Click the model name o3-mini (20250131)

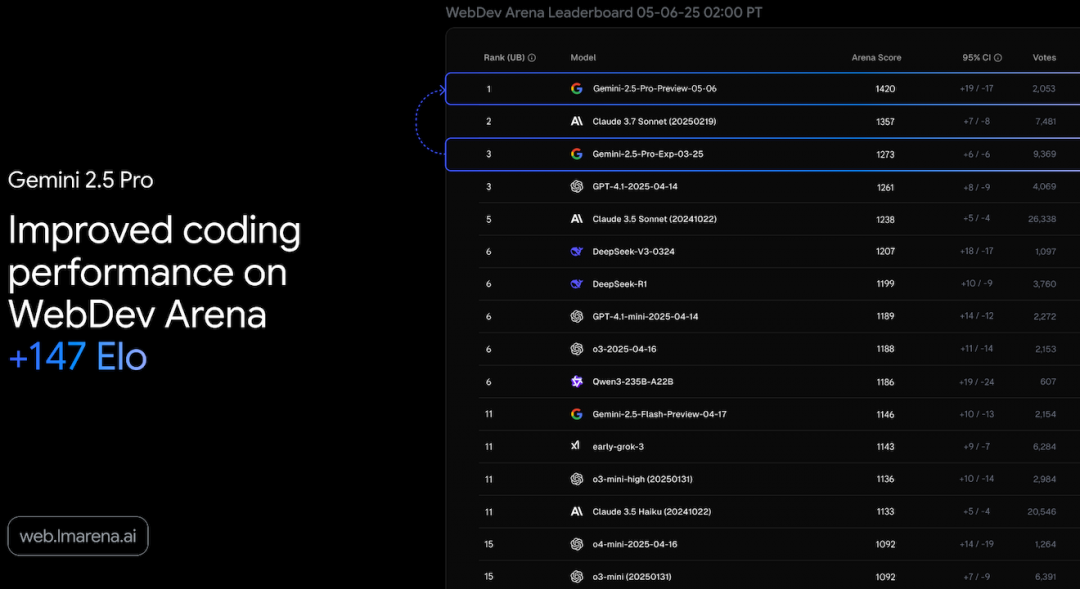(632, 577)
